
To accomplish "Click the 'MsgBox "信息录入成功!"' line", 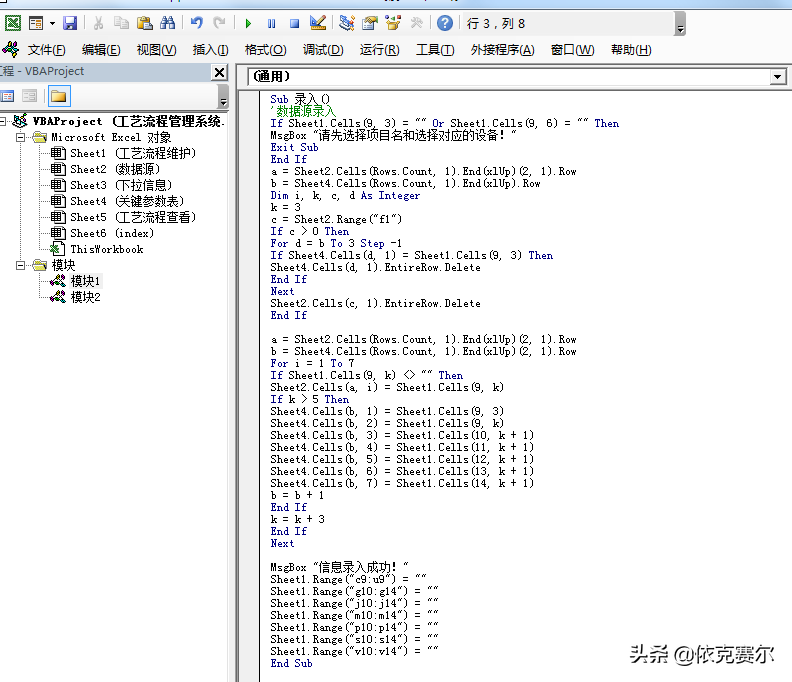I will (x=339, y=567).
